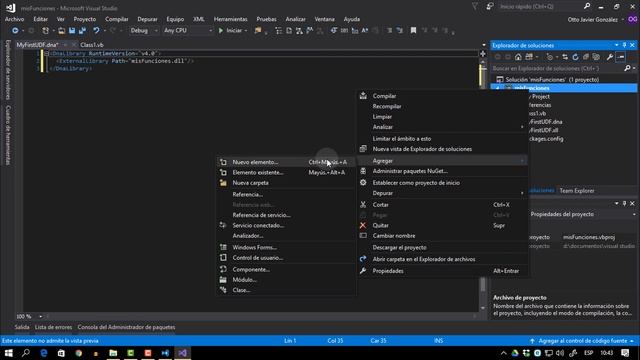Click the Quick Launch input field
640x360 pixels.
click(541, 7)
